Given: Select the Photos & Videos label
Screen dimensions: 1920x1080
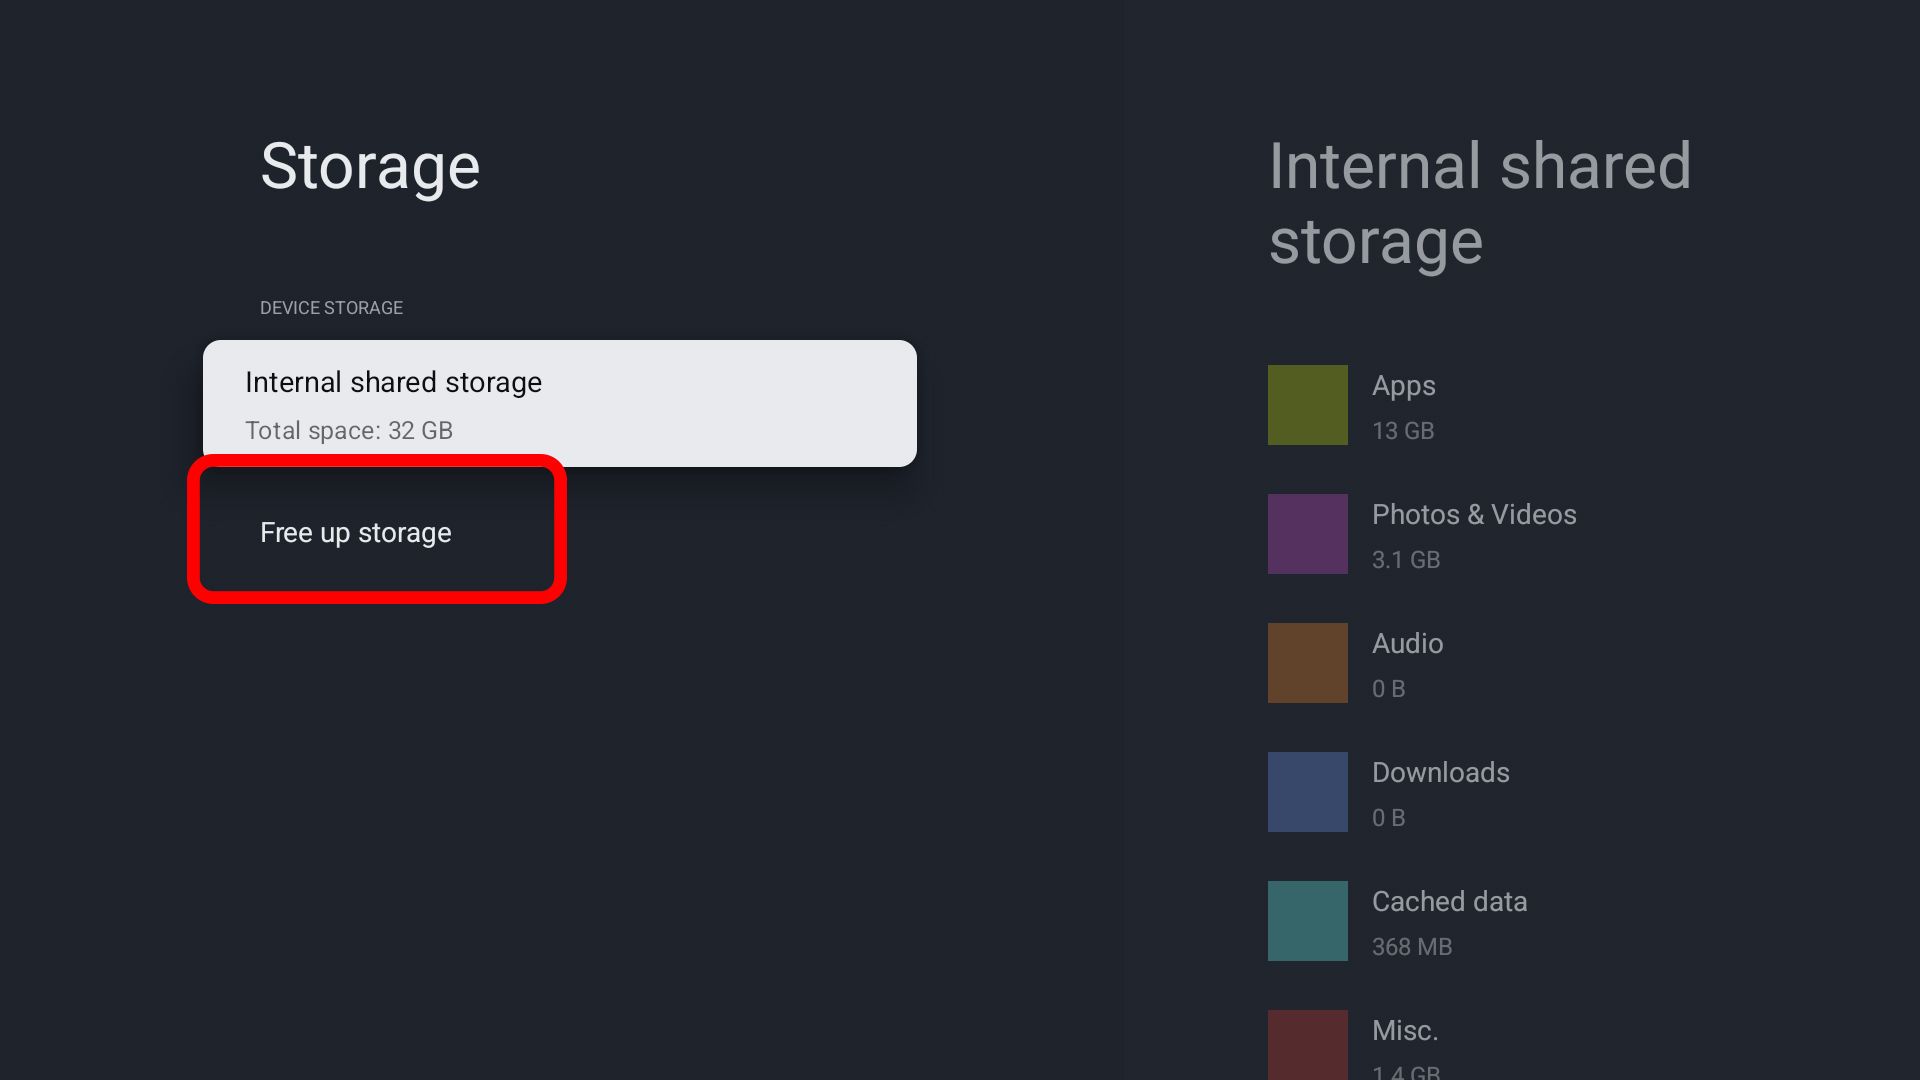Looking at the screenshot, I should pos(1474,514).
